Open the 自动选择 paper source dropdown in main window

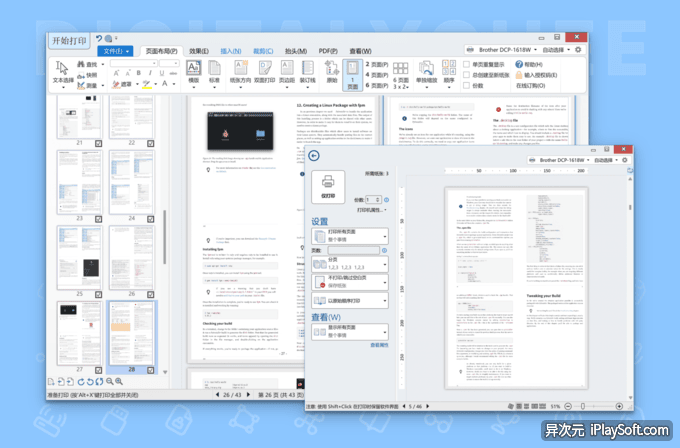(556, 50)
